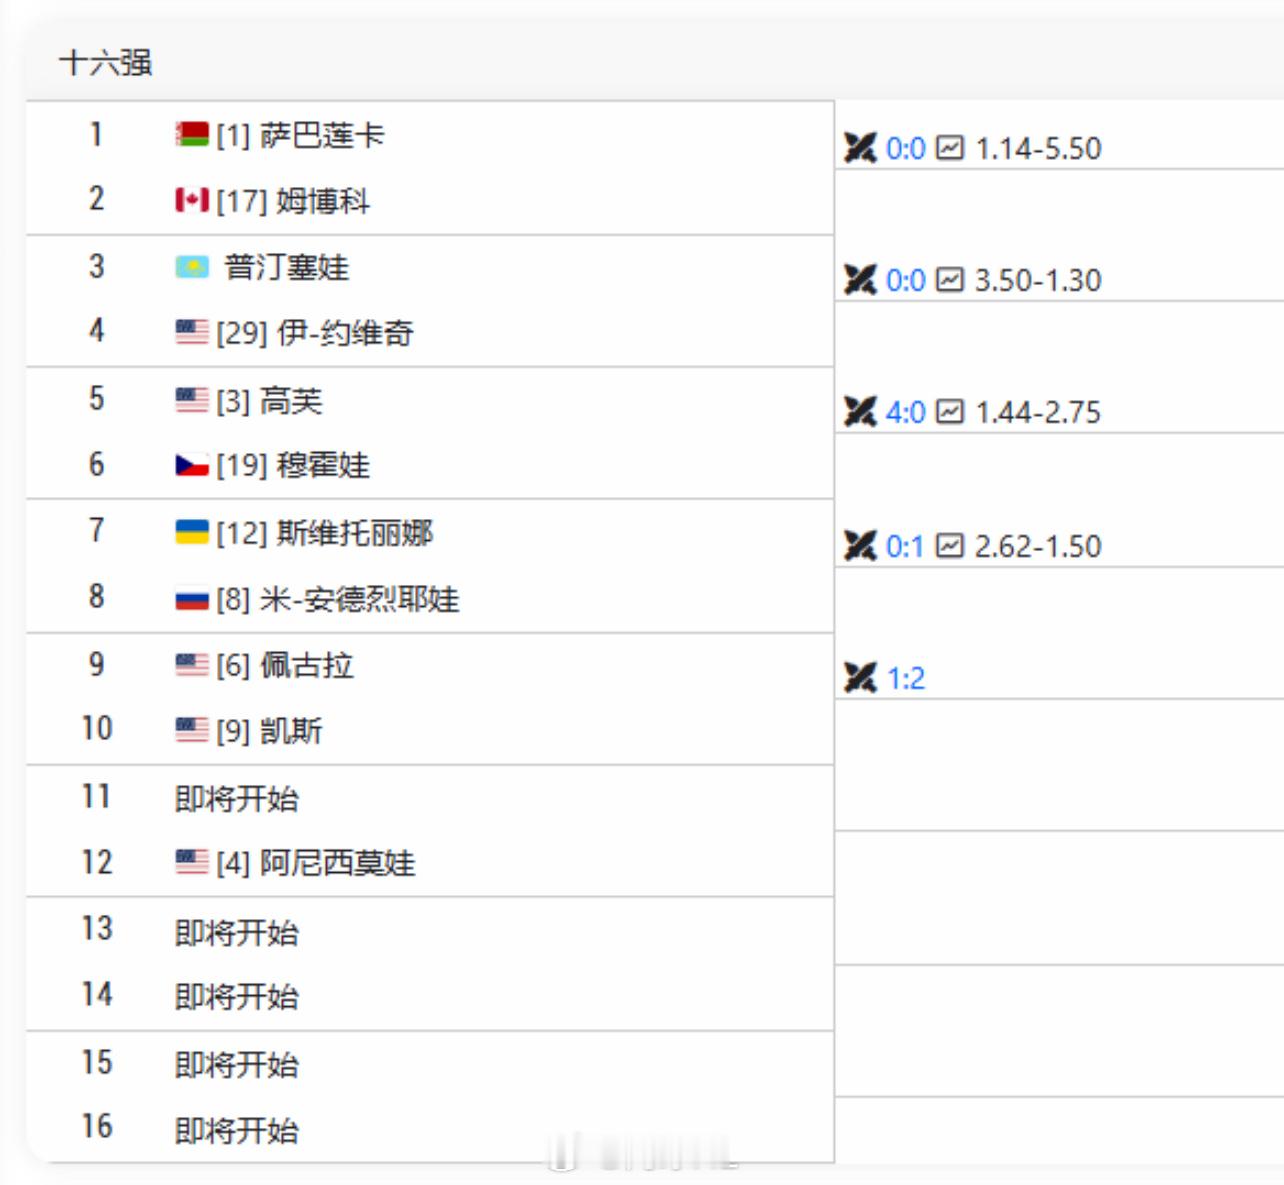Image resolution: width=1284 pixels, height=1185 pixels.
Task: Select player [1] 萨巴莲卡
Action: coord(321,135)
